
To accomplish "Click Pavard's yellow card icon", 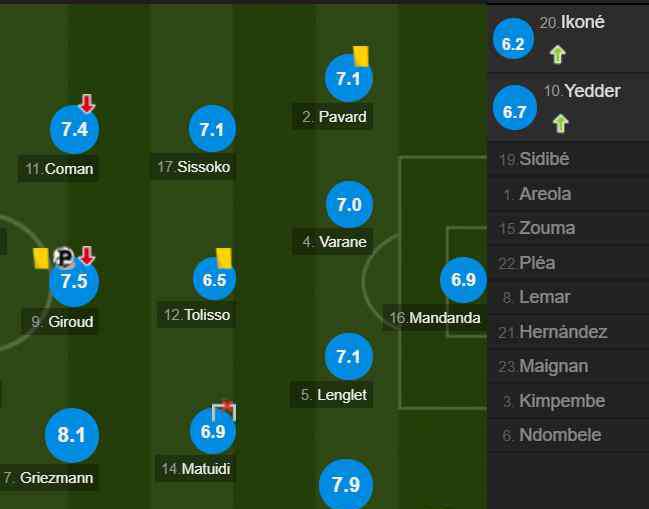I will (x=361, y=56).
